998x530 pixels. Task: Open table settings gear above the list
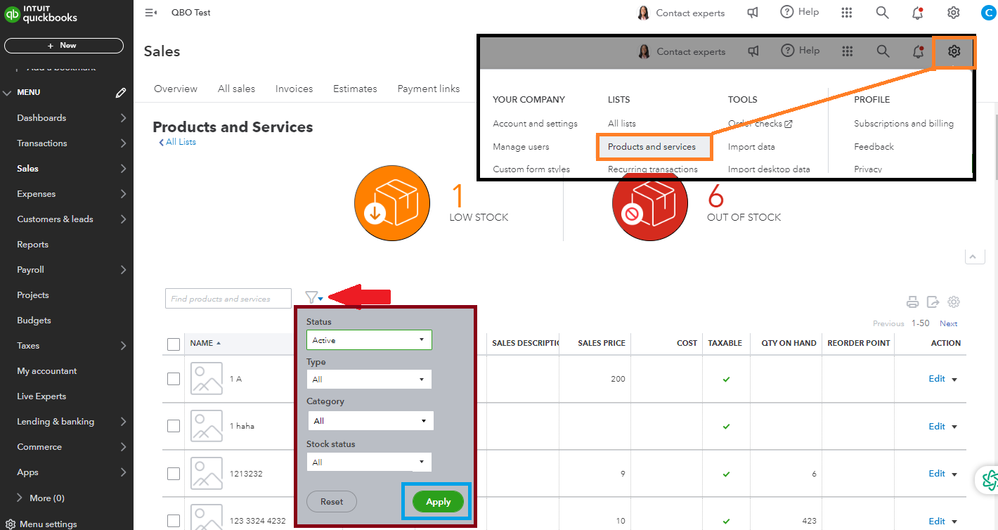[953, 302]
